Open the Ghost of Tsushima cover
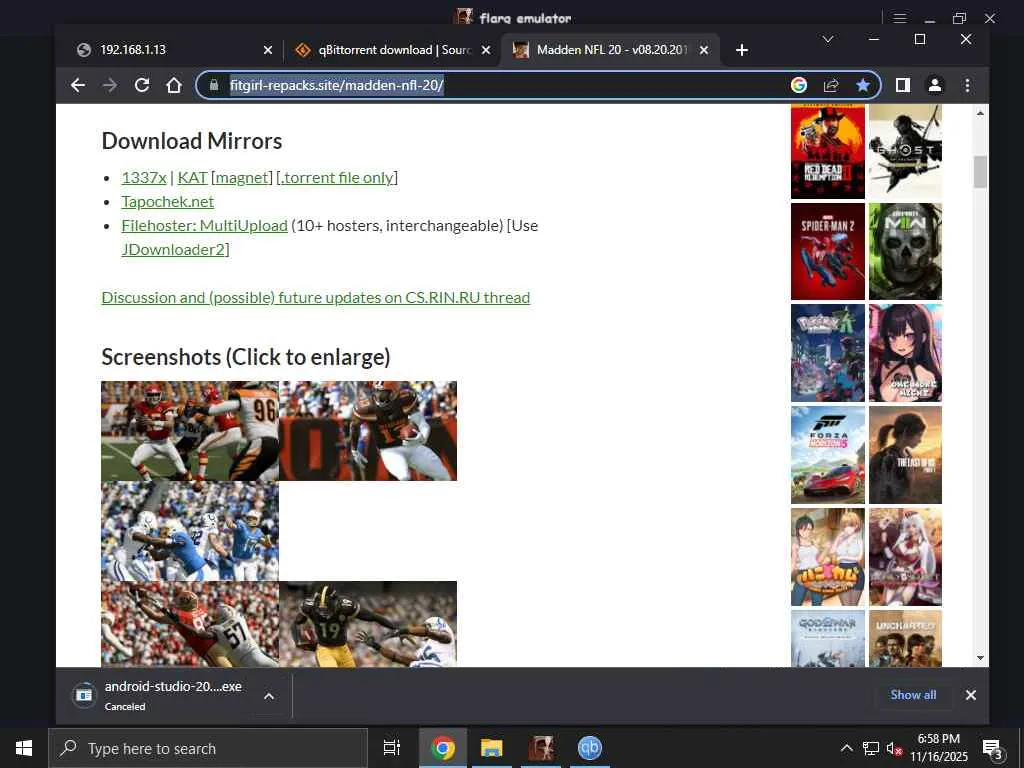Screen dimensions: 1024x768 coord(905,152)
